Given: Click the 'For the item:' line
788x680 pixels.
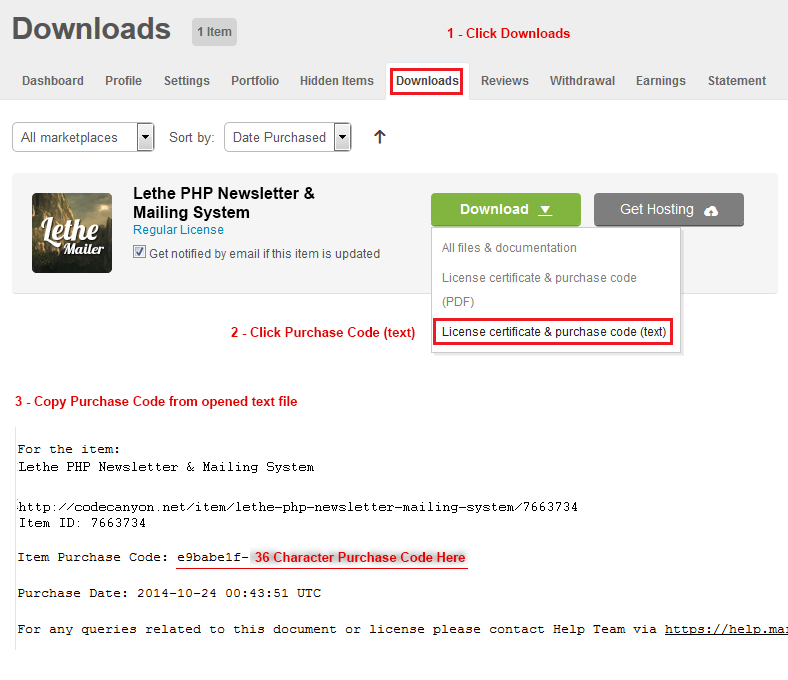Looking at the screenshot, I should click(69, 449).
